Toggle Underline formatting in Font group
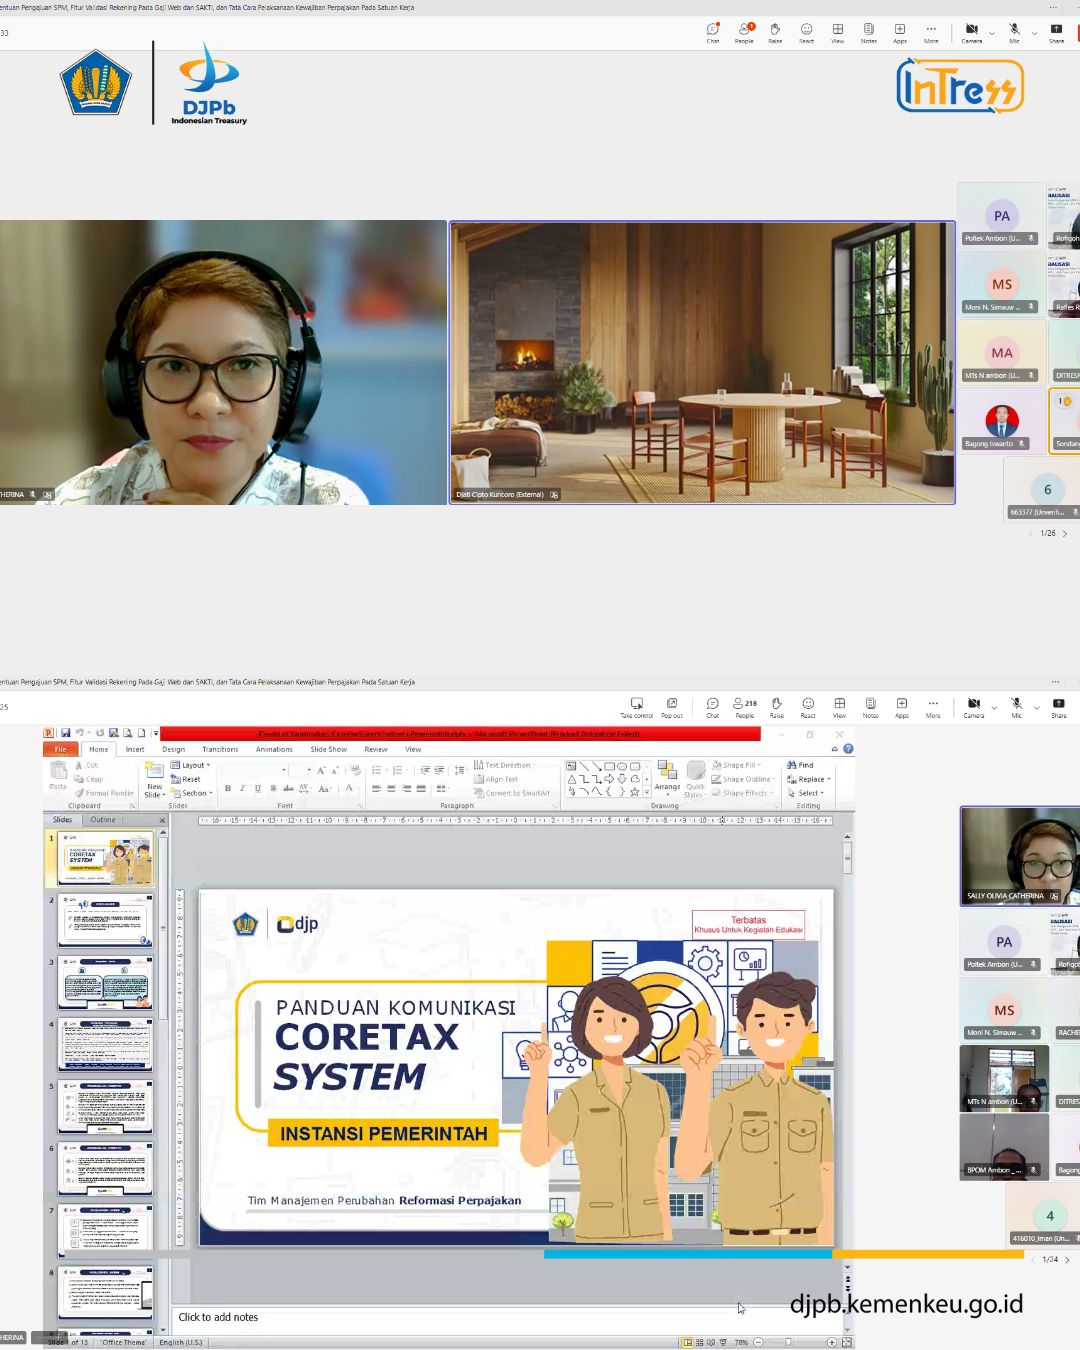This screenshot has height=1350, width=1080. click(x=257, y=788)
